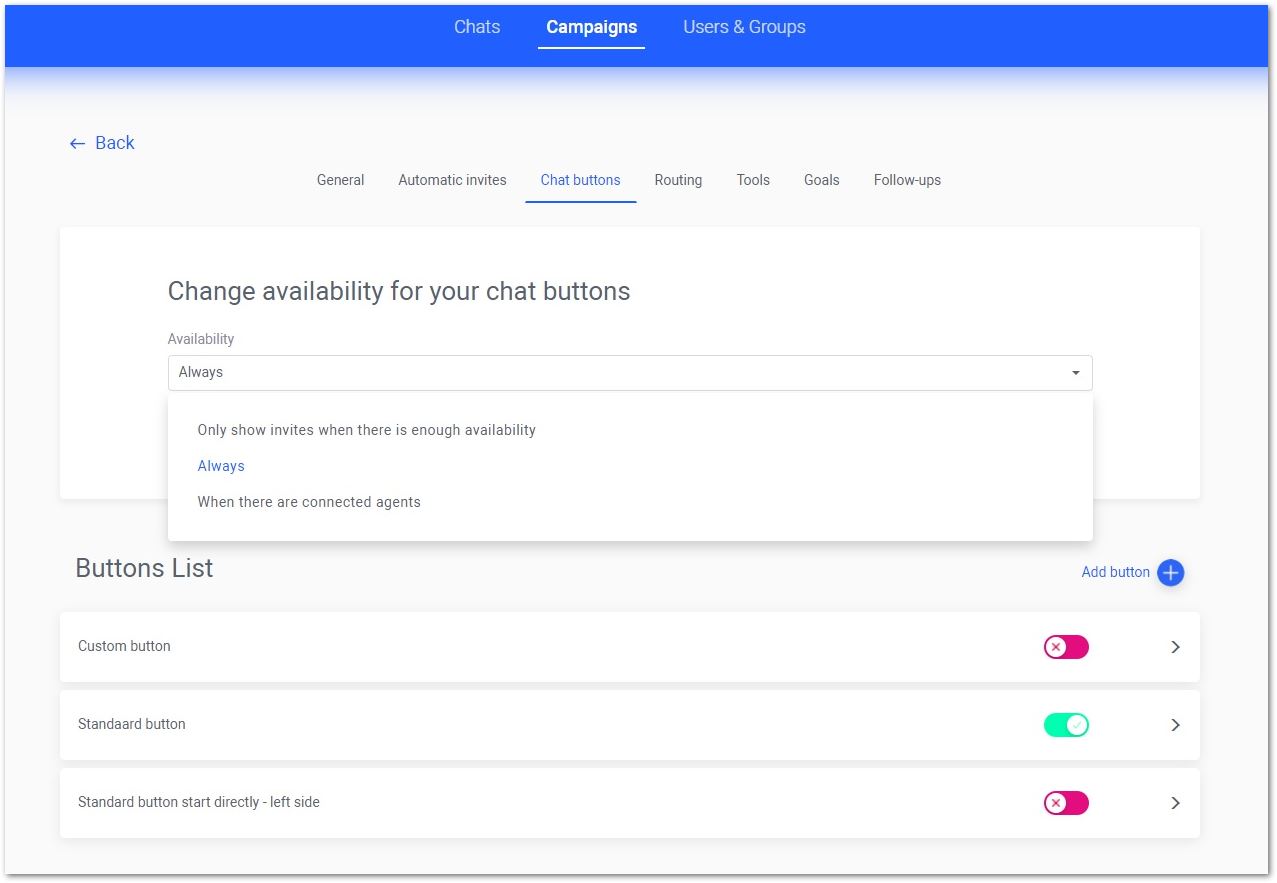Click the Back link text
Image resolution: width=1277 pixels, height=883 pixels.
[x=114, y=143]
